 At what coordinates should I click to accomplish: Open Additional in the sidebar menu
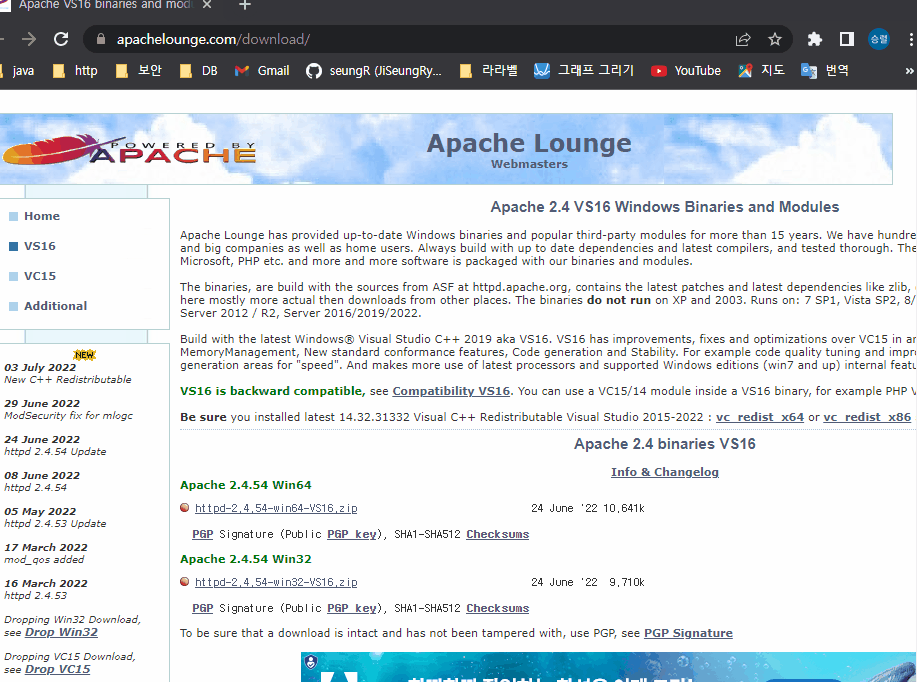[x=56, y=305]
